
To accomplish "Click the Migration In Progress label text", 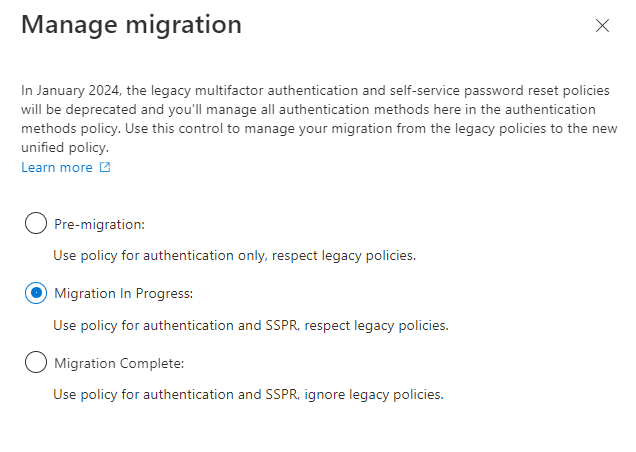I will (x=124, y=293).
